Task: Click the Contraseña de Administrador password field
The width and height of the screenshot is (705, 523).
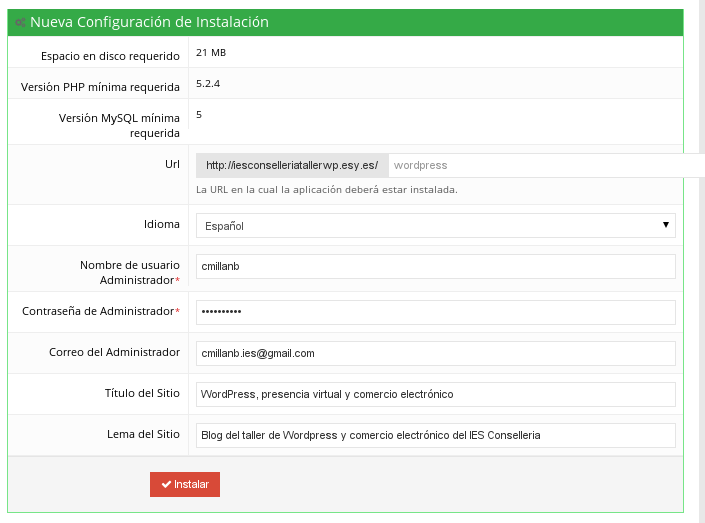Action: (436, 312)
